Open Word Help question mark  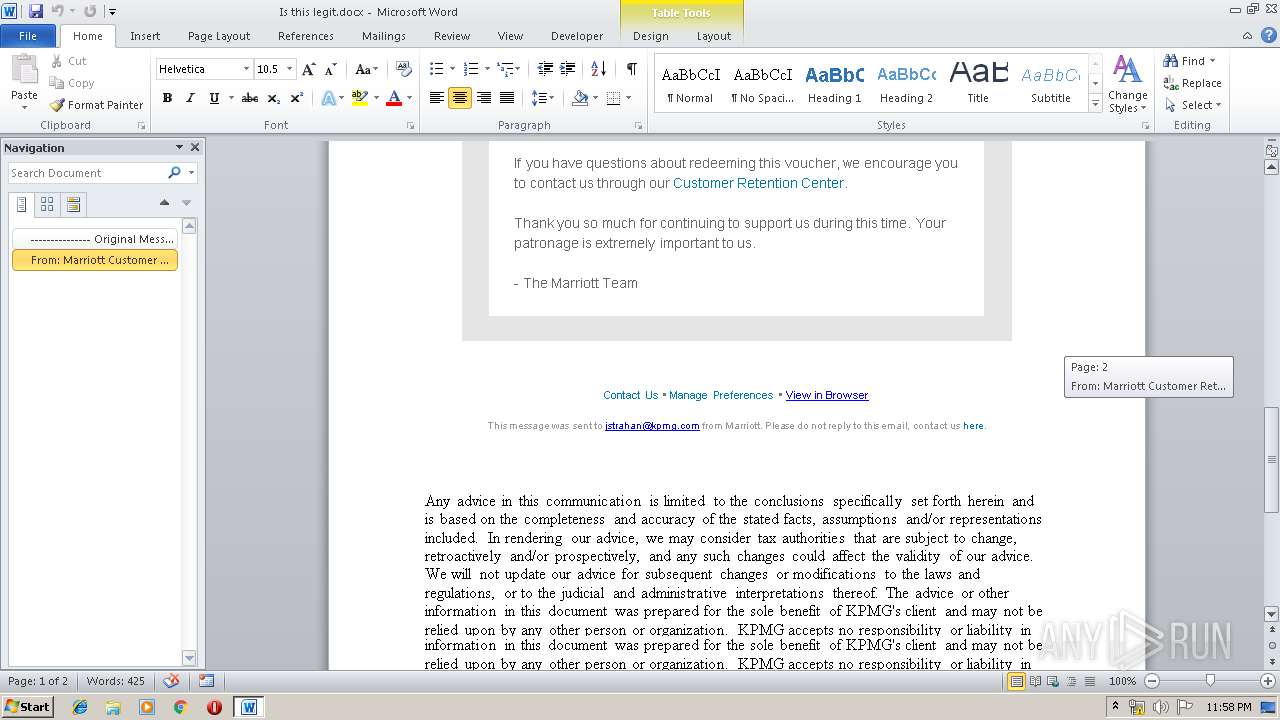[1270, 35]
